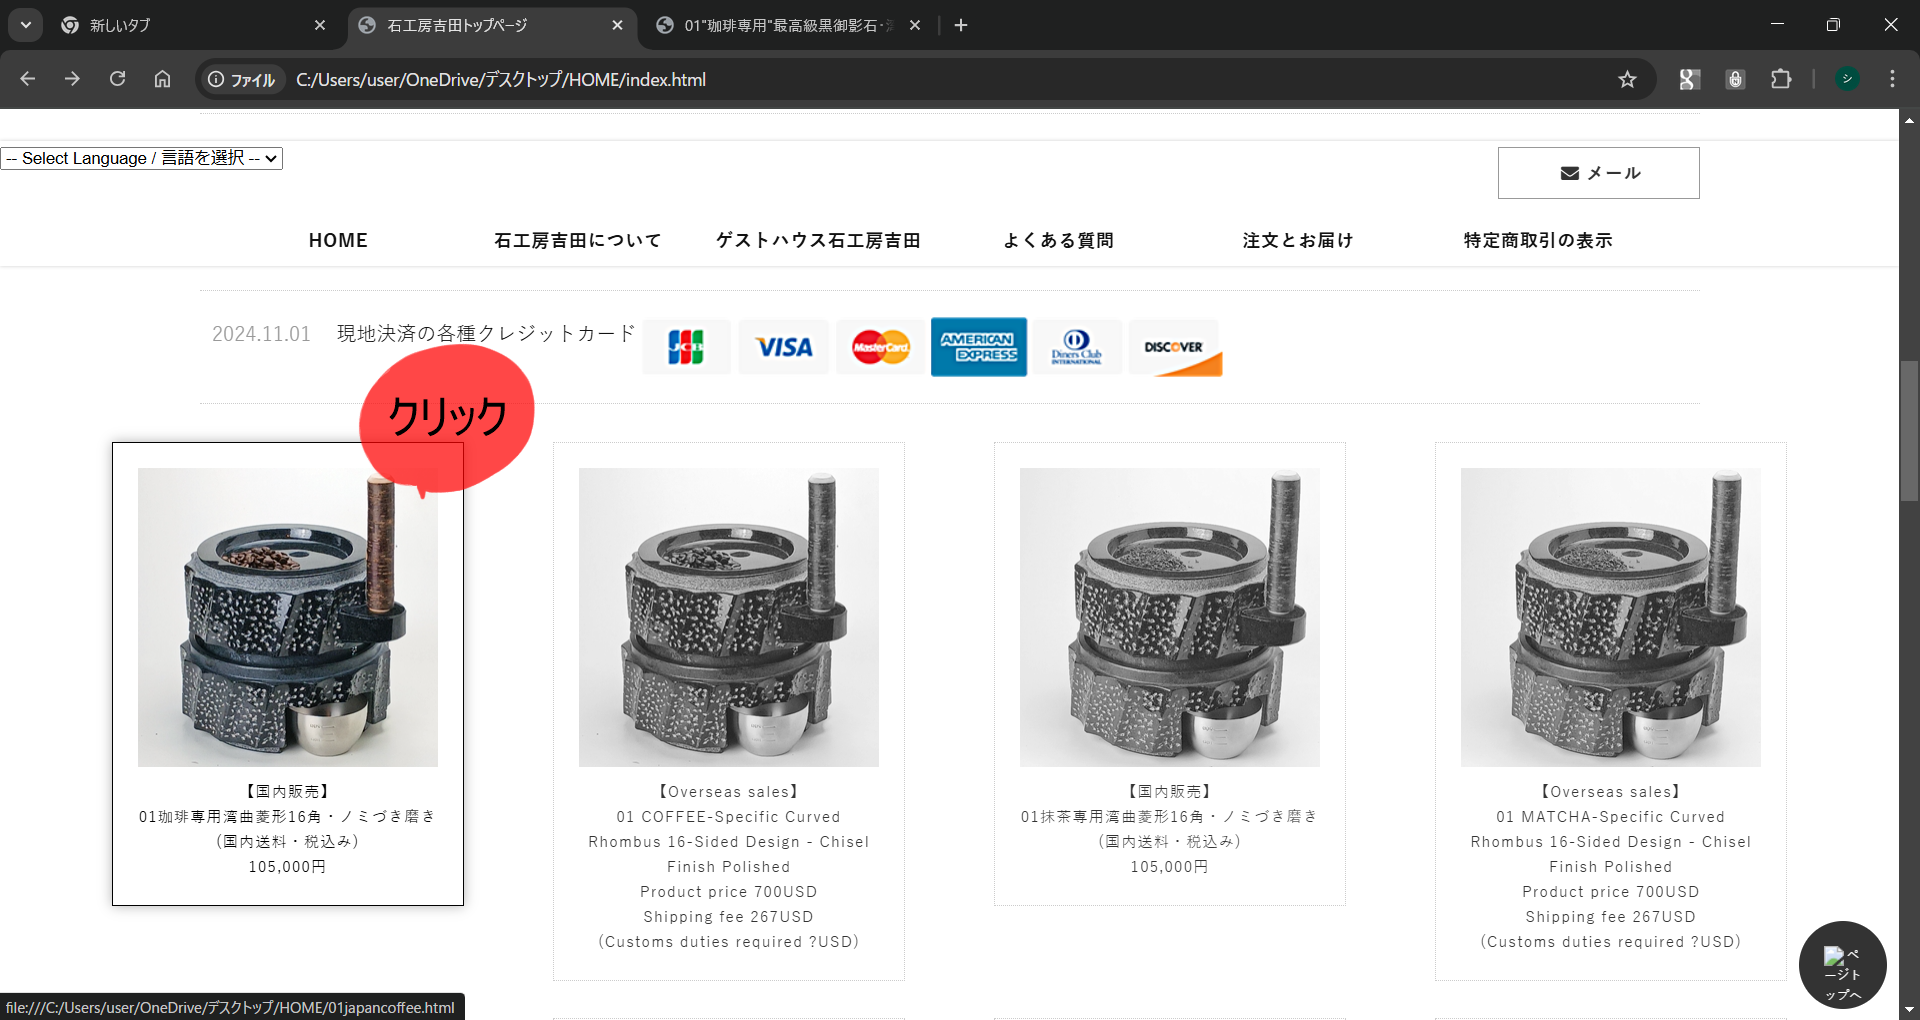Image resolution: width=1920 pixels, height=1020 pixels.
Task: Click the JCB card logo
Action: click(x=686, y=347)
